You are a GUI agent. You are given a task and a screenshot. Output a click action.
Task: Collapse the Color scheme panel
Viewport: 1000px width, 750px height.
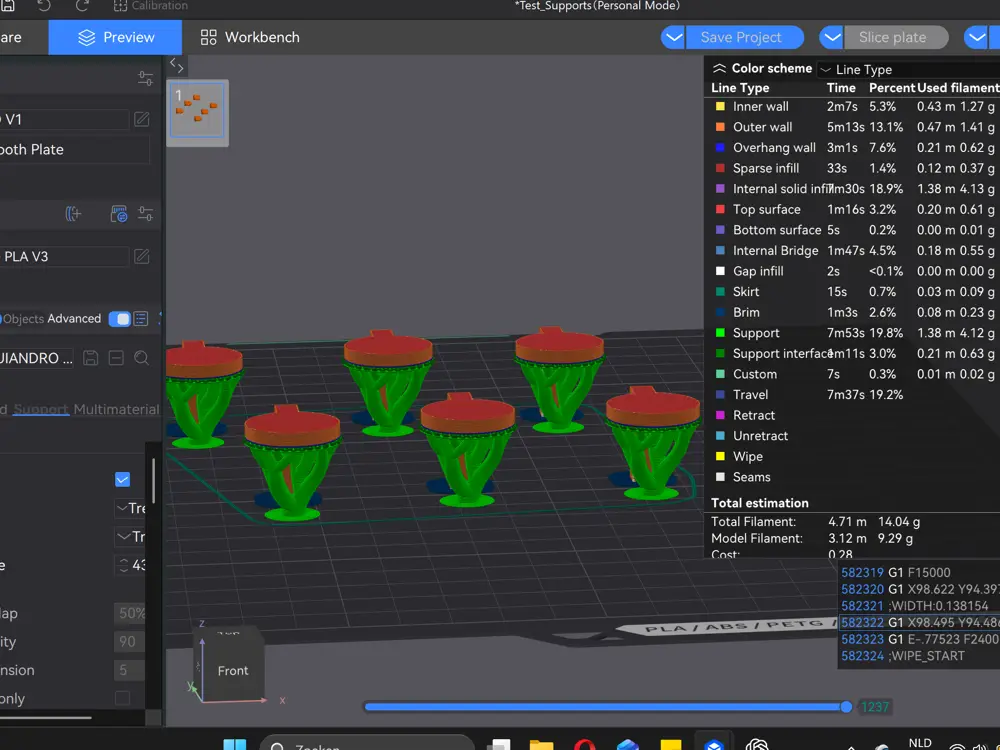coord(719,68)
